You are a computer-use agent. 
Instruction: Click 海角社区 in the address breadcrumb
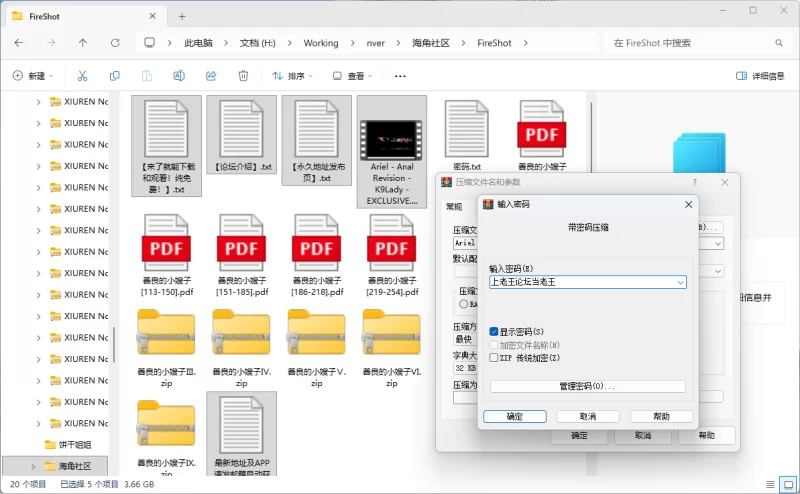[430, 43]
